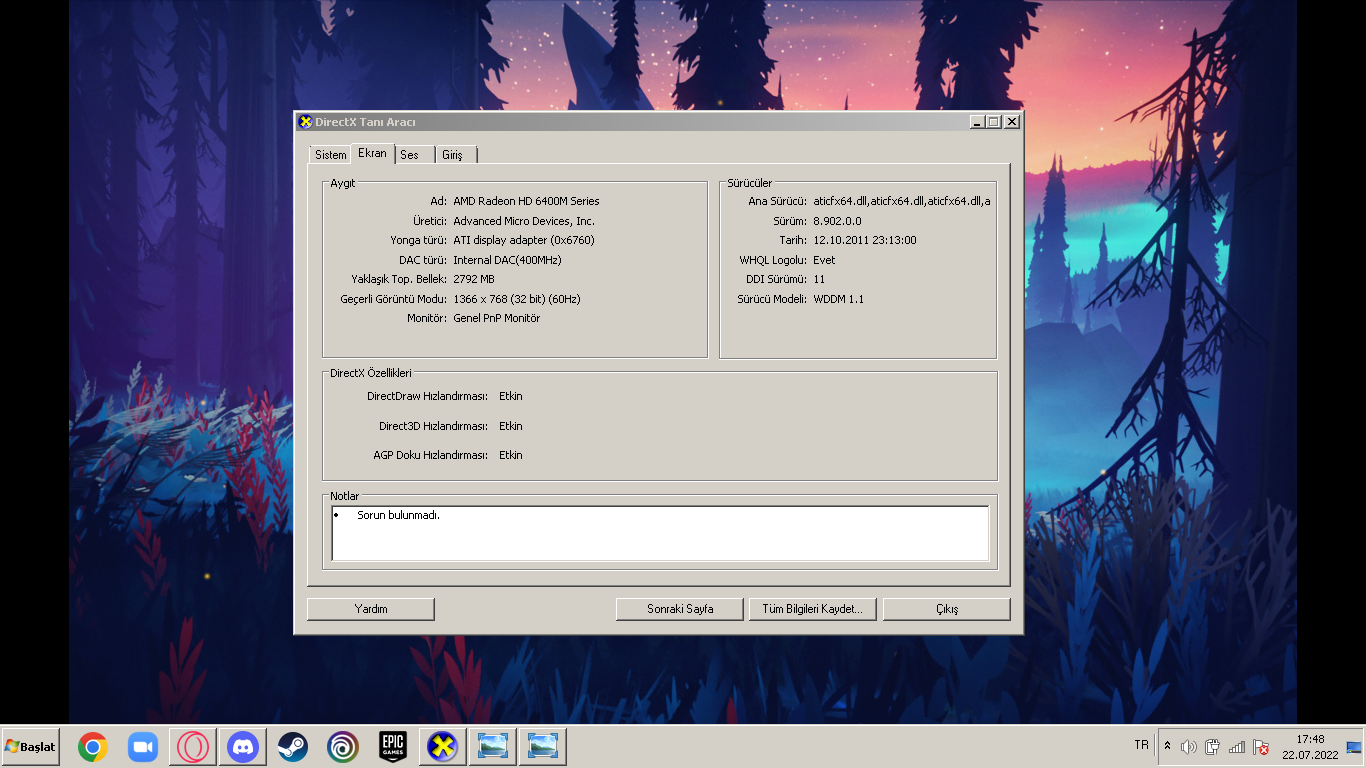The height and width of the screenshot is (768, 1366).
Task: Close the DirectX Tanı Aracı window
Action: (x=1012, y=122)
